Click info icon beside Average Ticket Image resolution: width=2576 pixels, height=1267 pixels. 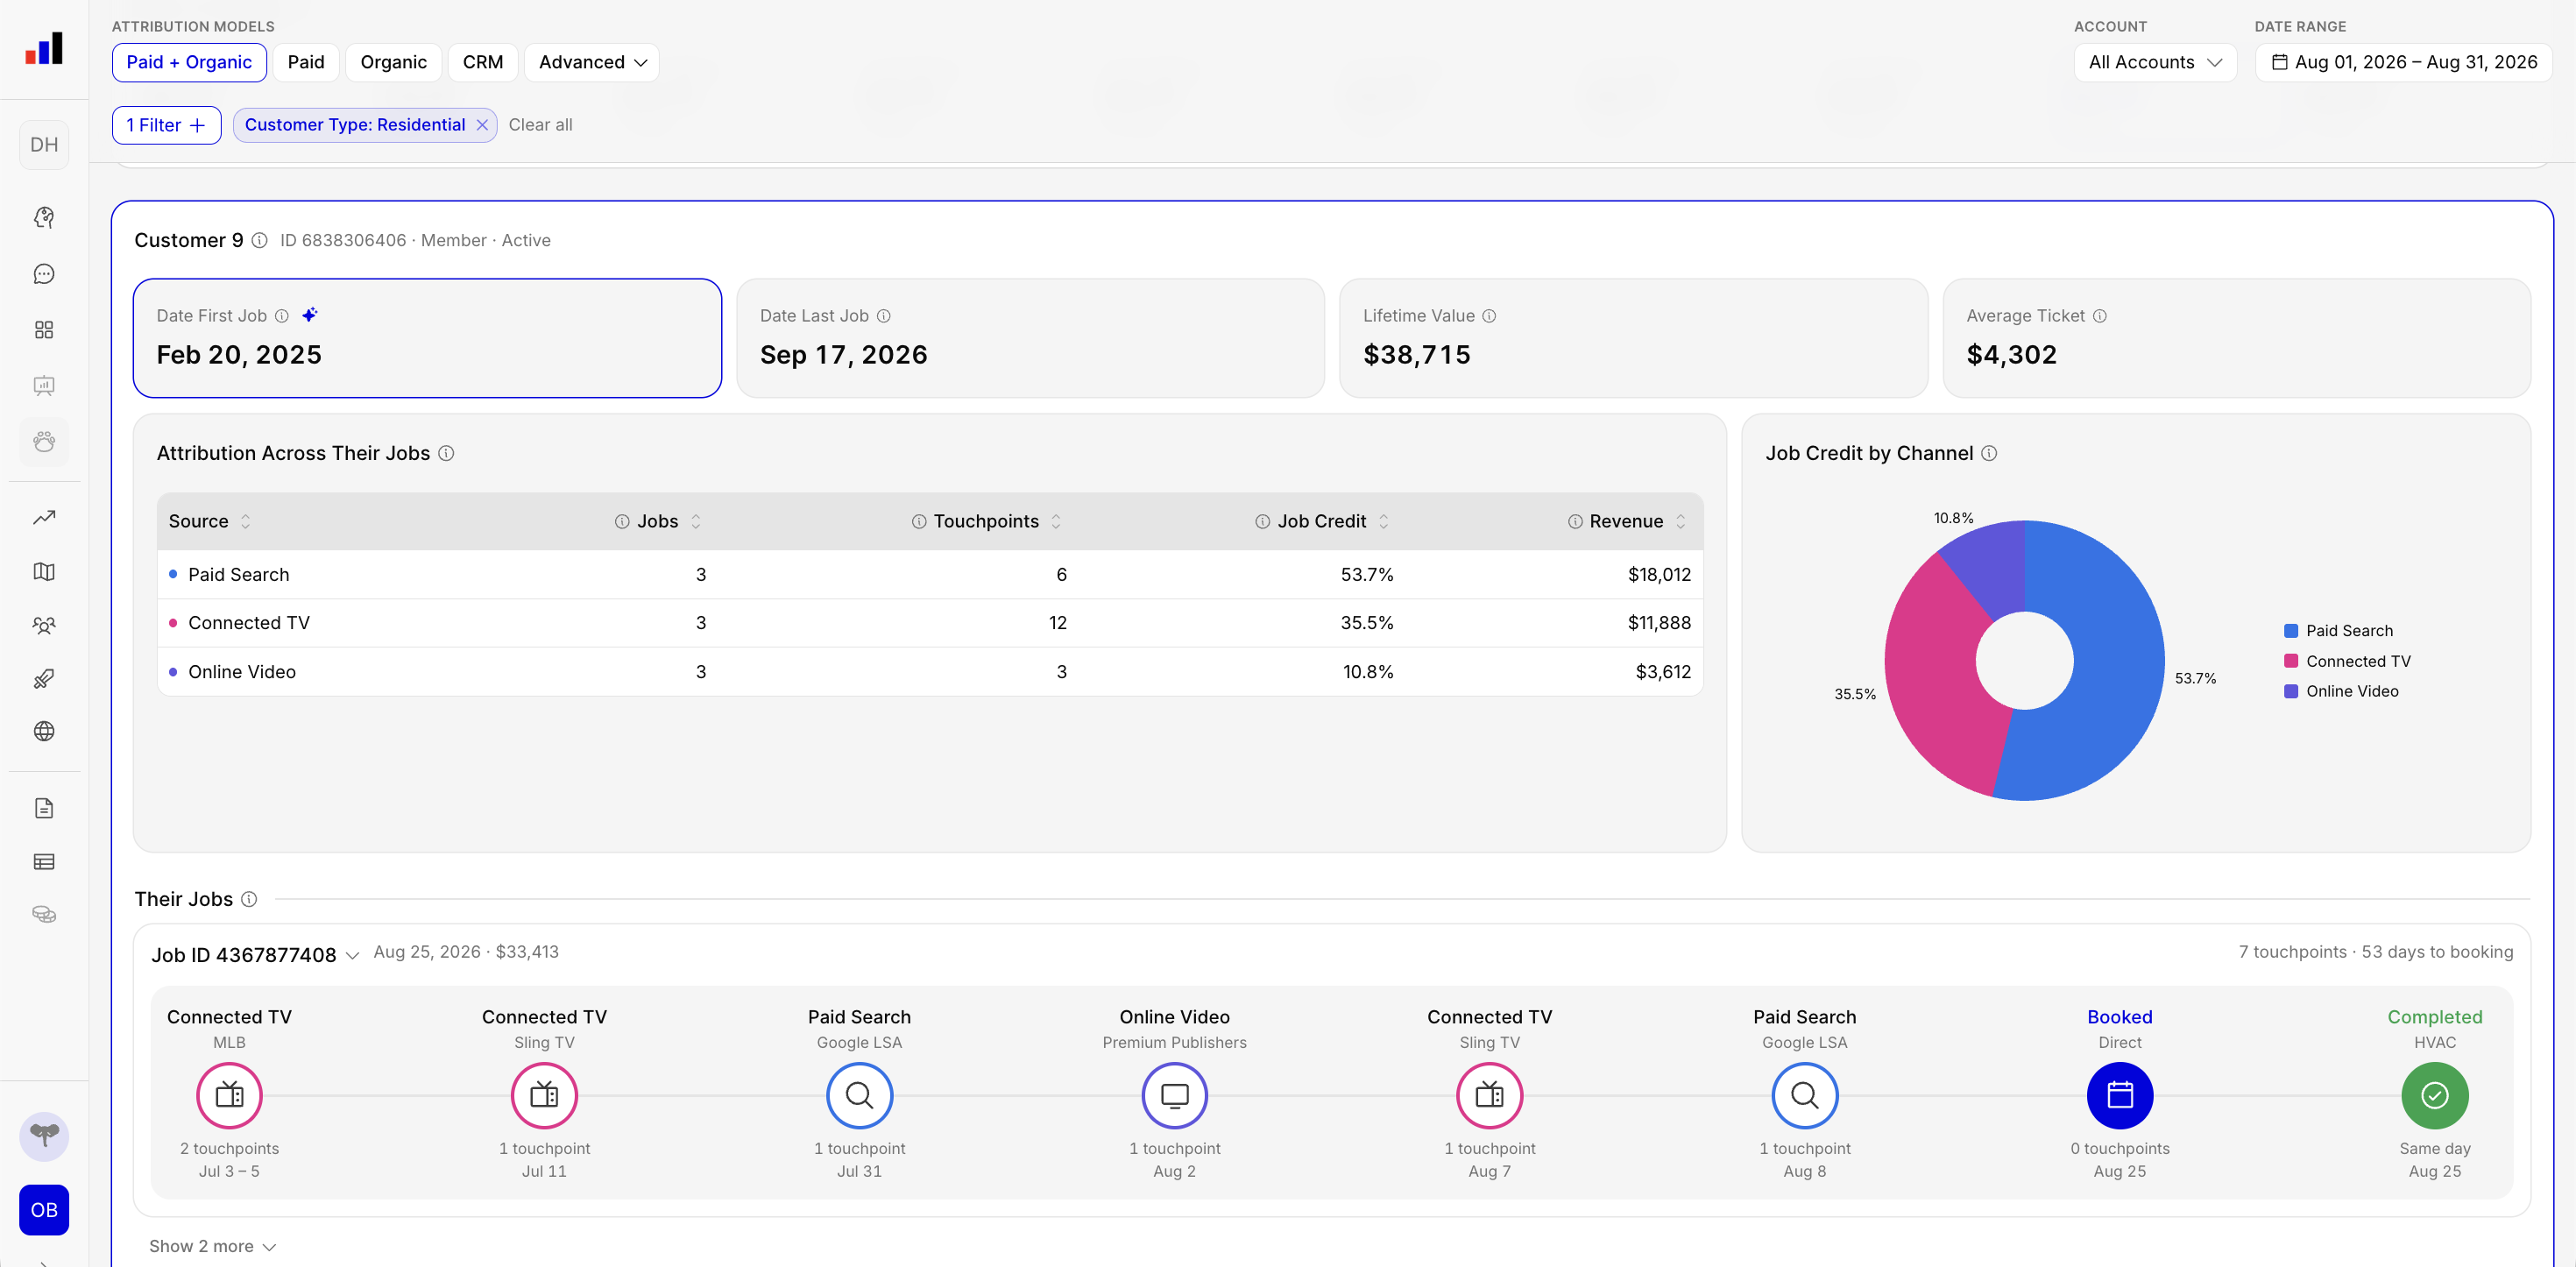click(2100, 316)
